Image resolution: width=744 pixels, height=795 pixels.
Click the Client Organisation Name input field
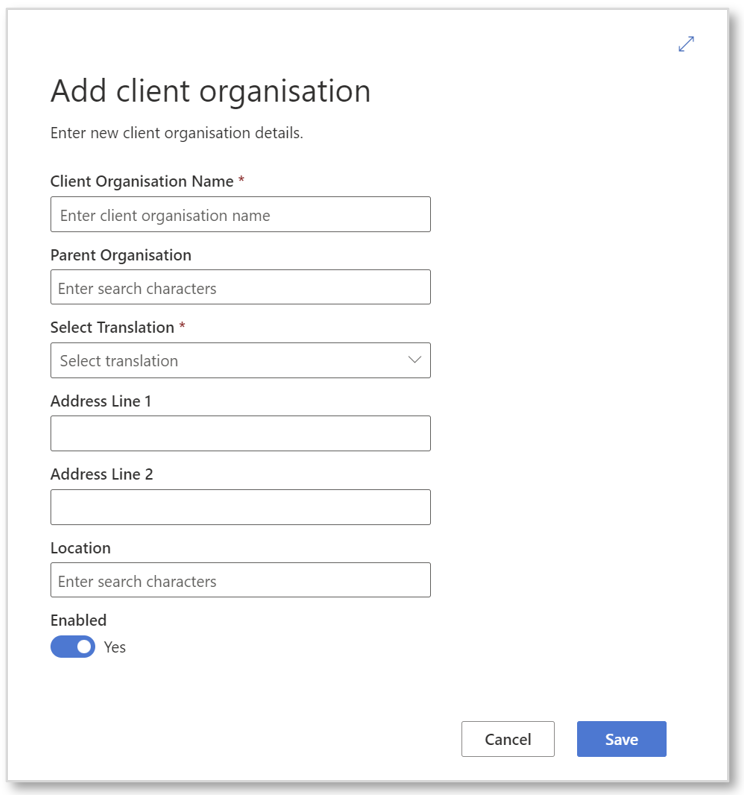coord(240,214)
